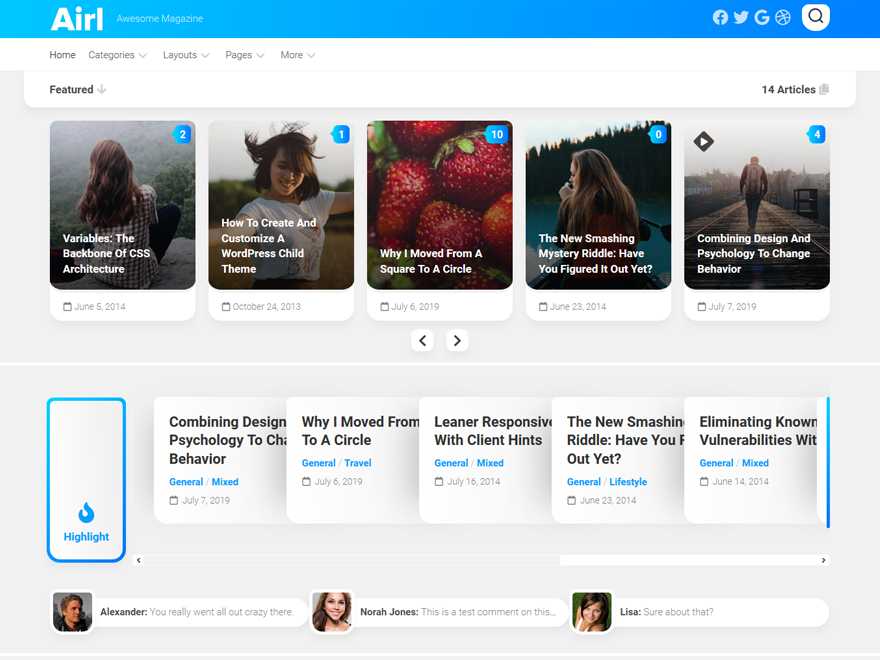This screenshot has width=880, height=660.
Task: Open the Lifestyle category link
Action: 628,482
